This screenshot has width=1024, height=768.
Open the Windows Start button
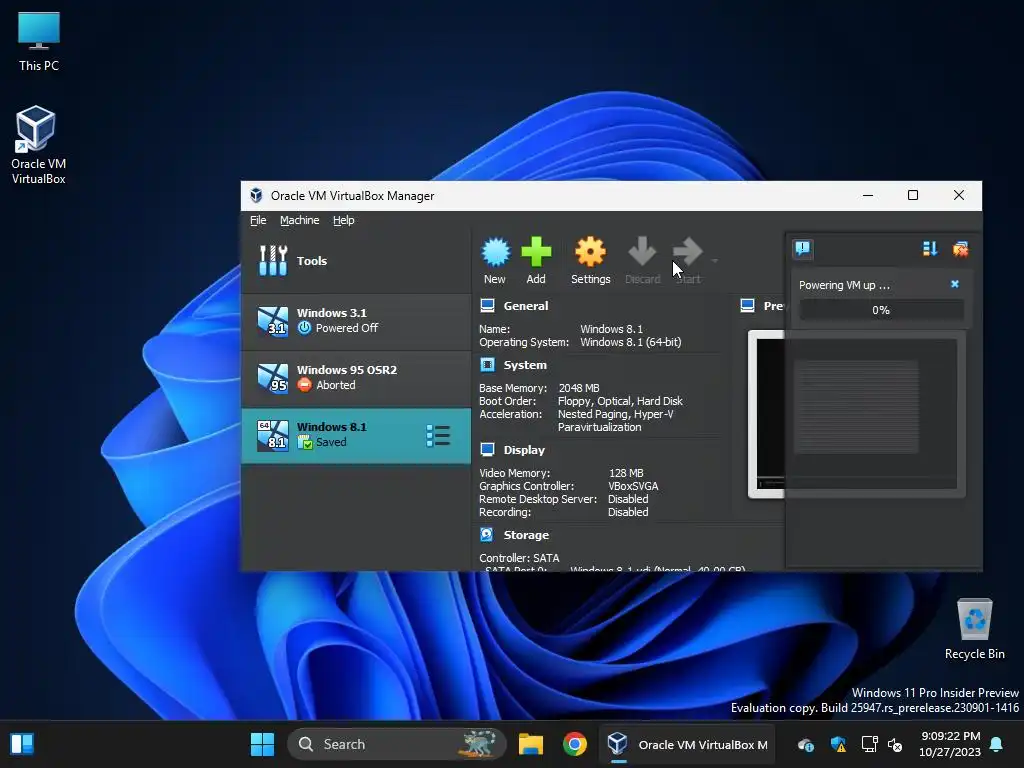pyautogui.click(x=263, y=744)
